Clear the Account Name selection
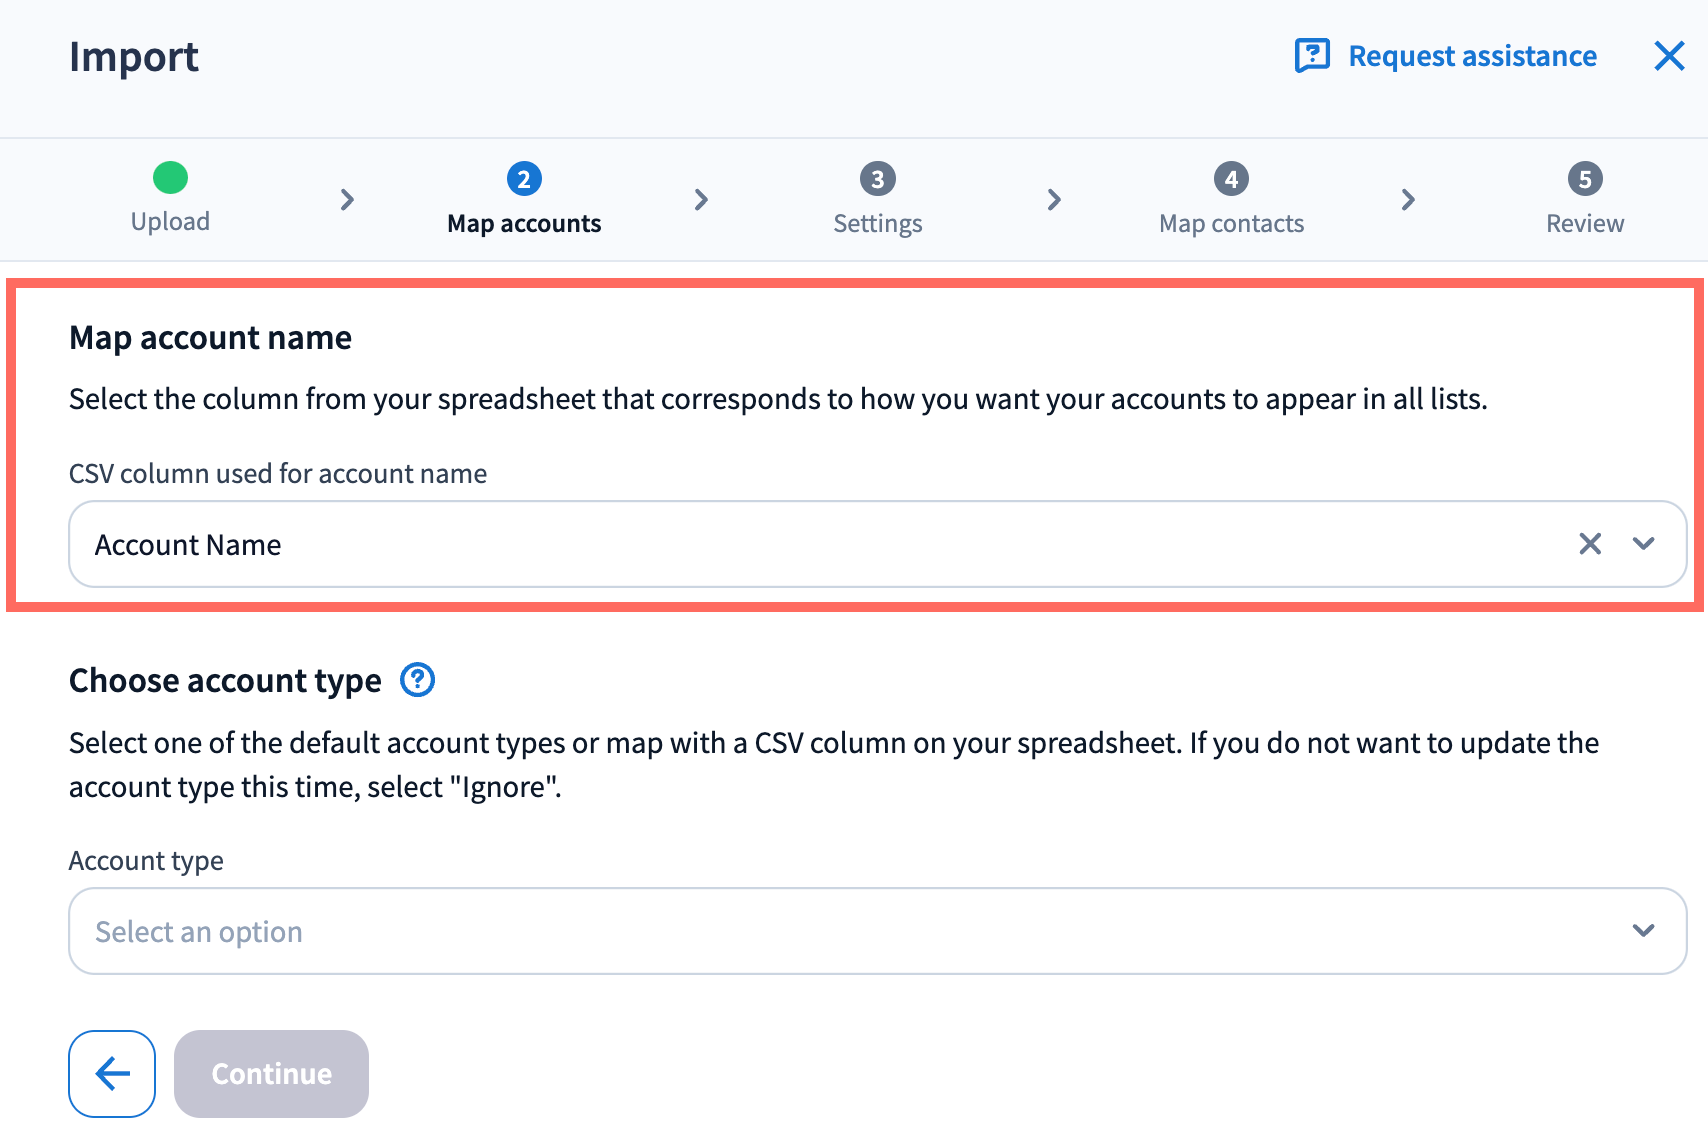The image size is (1708, 1138). pyautogui.click(x=1589, y=544)
